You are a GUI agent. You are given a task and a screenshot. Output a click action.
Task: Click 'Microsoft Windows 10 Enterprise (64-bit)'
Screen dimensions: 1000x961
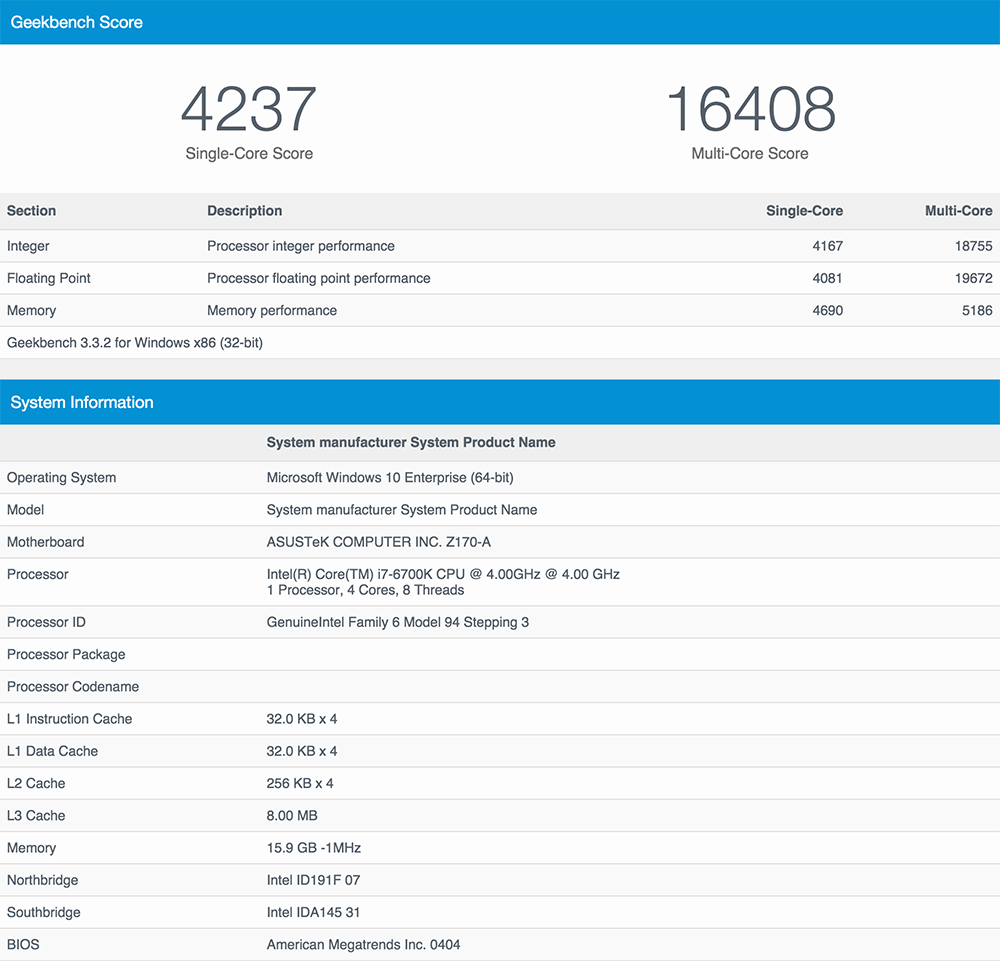tap(390, 478)
